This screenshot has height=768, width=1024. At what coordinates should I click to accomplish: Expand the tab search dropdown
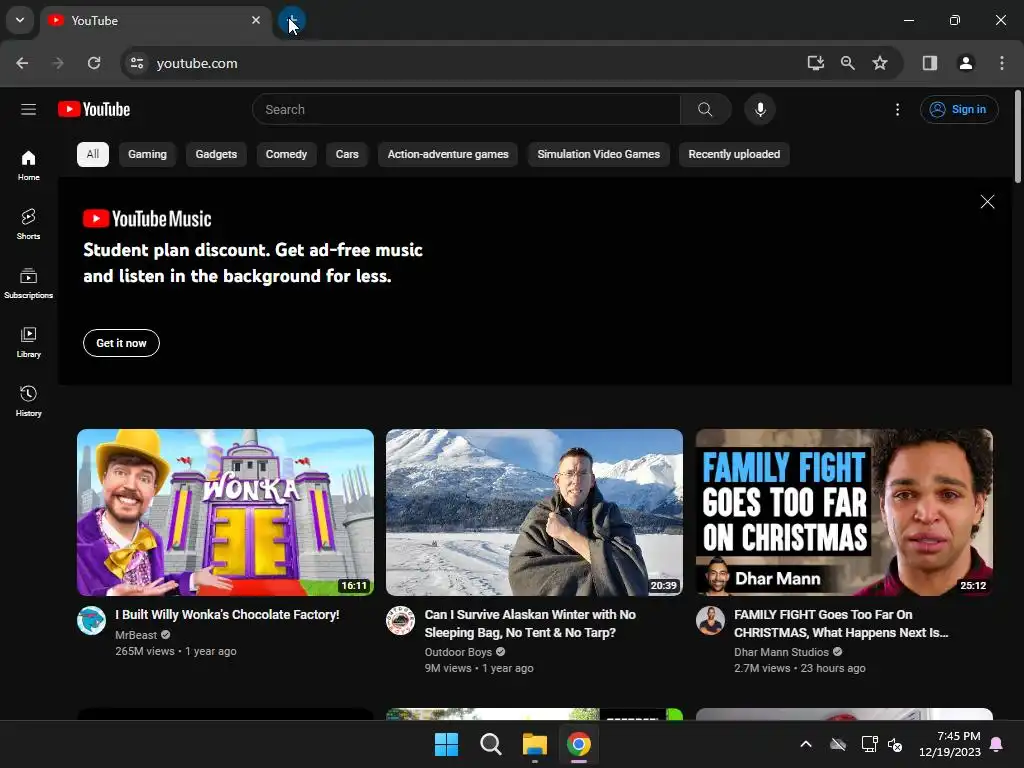coord(20,20)
